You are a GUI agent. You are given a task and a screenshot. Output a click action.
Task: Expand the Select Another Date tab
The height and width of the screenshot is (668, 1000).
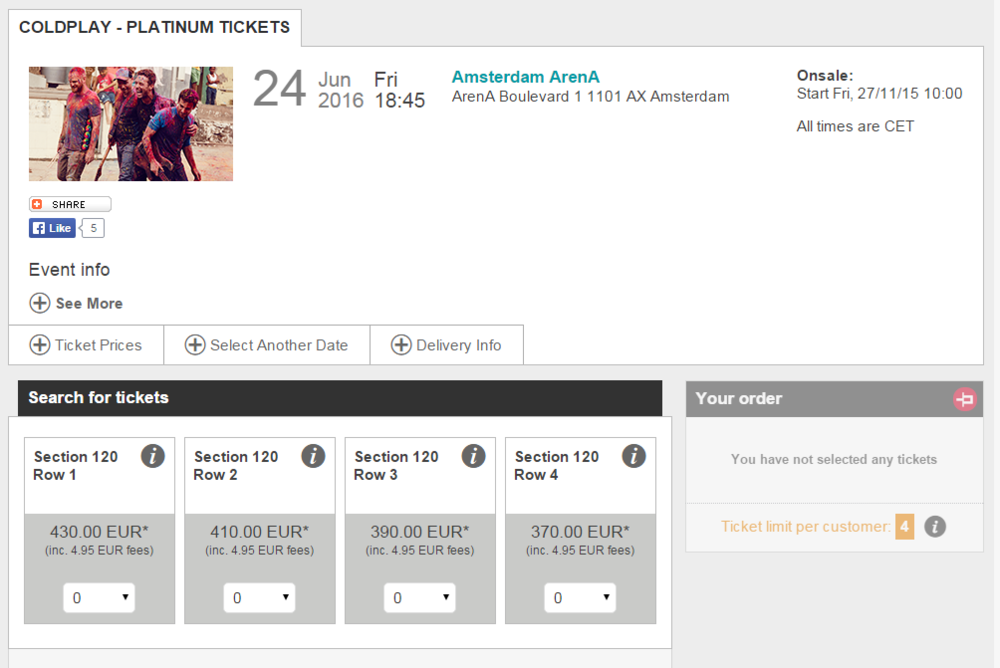click(x=267, y=345)
